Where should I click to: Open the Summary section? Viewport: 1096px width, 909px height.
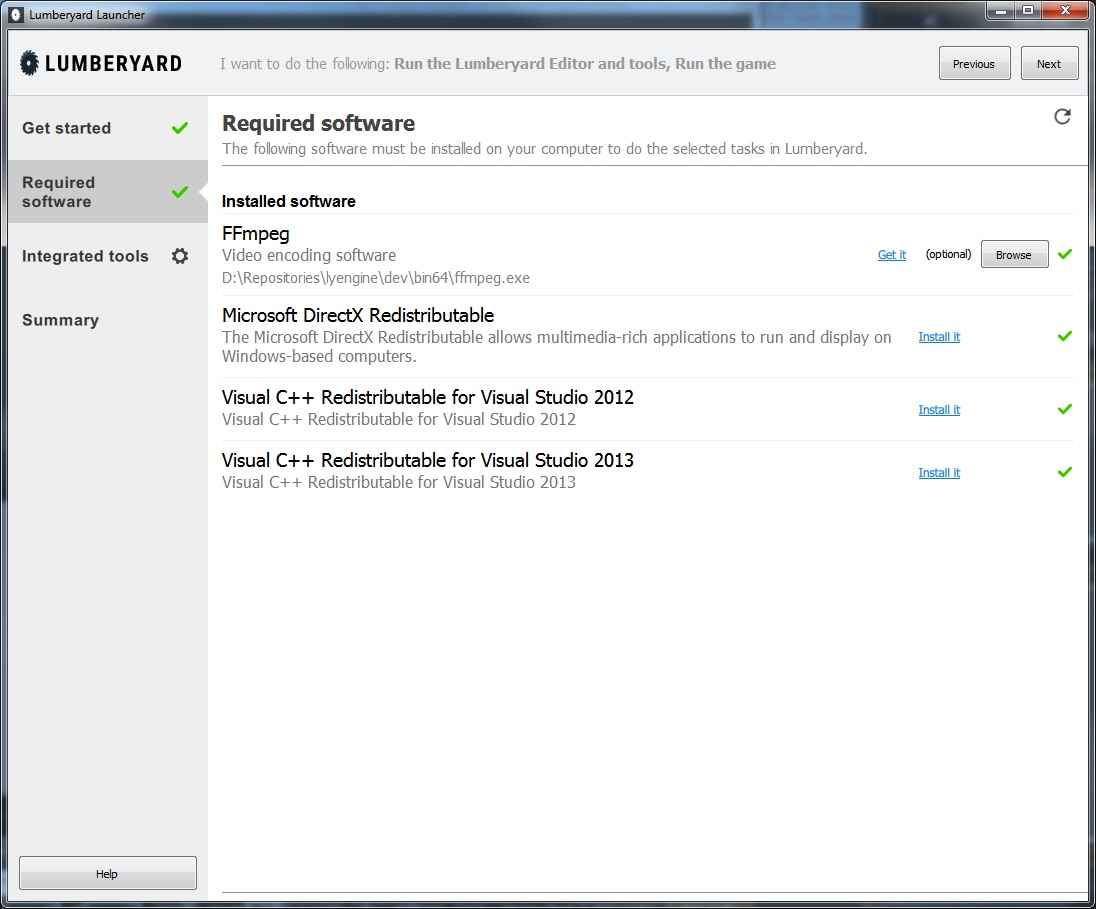pos(108,320)
